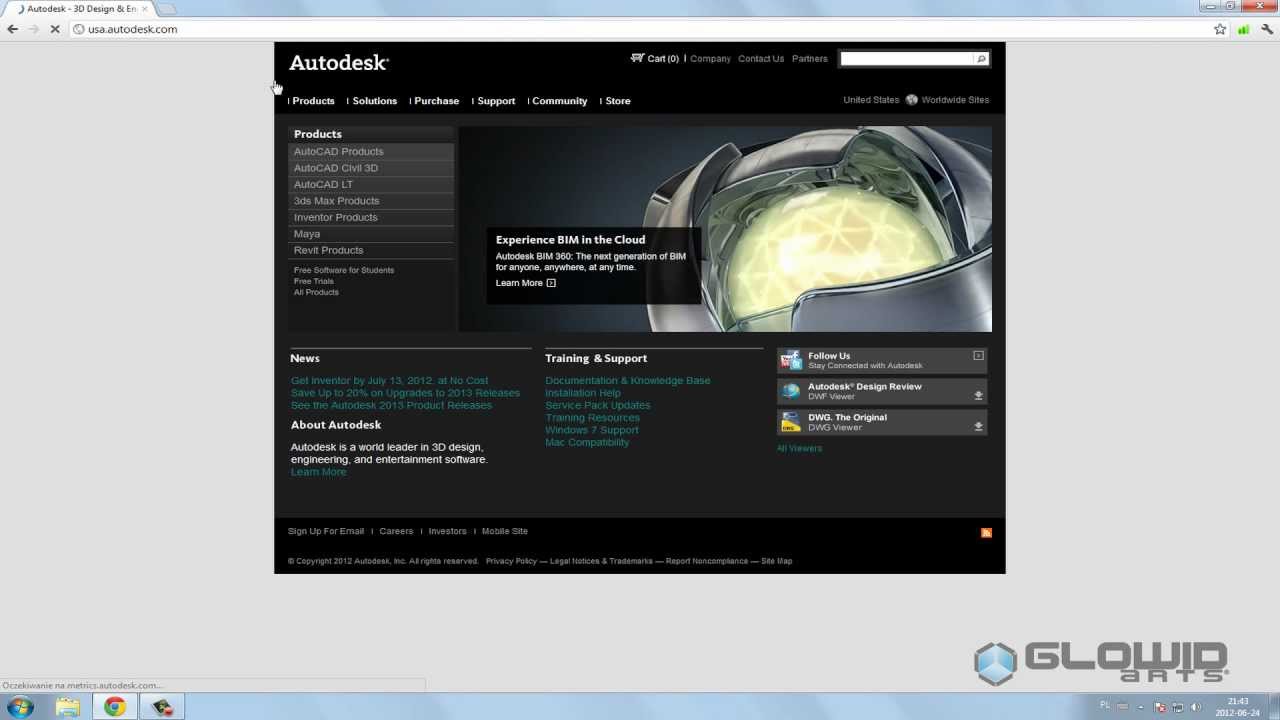Open Windows 7 Support link
1280x720 pixels.
coord(591,430)
